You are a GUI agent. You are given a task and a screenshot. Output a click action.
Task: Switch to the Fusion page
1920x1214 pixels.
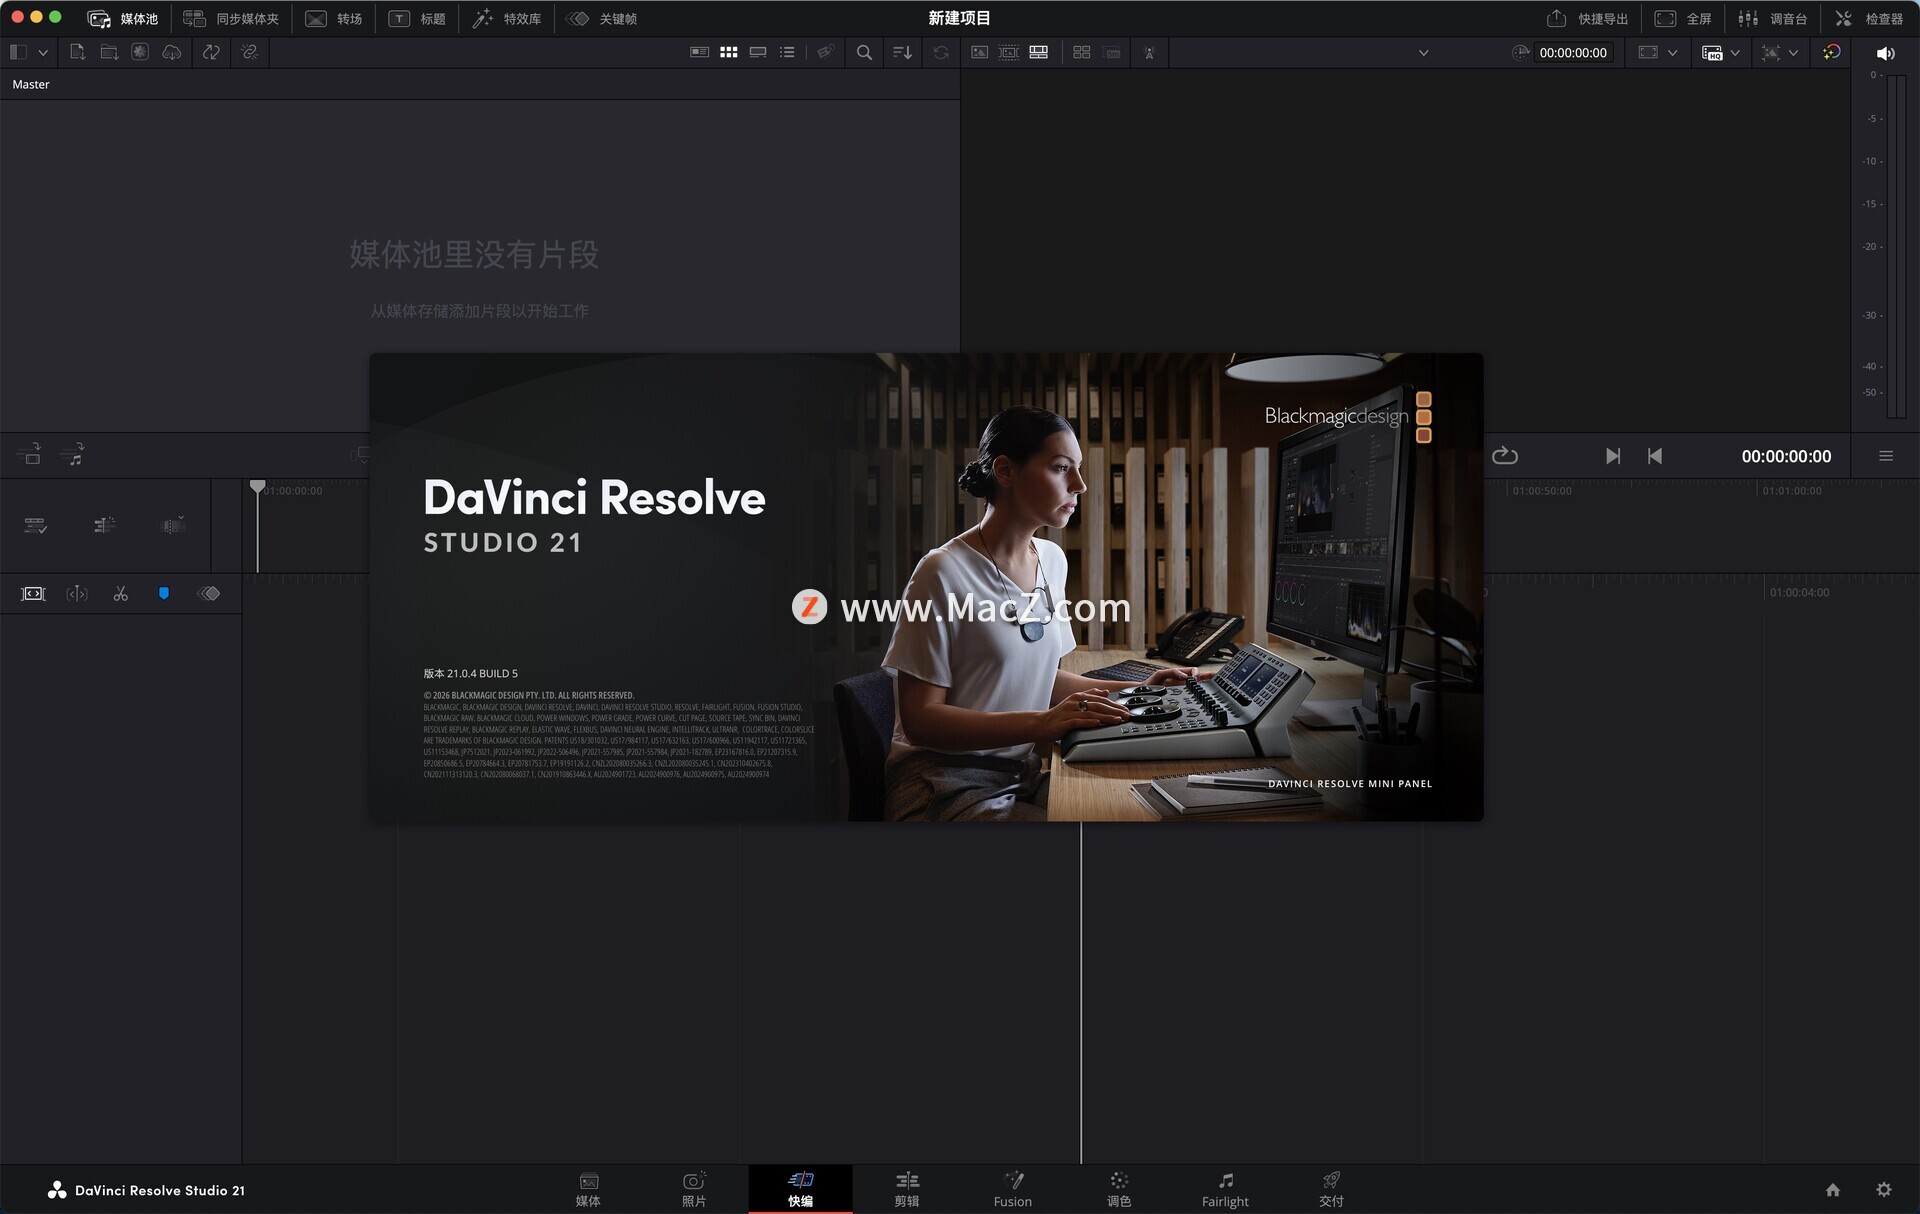[x=1013, y=1190]
